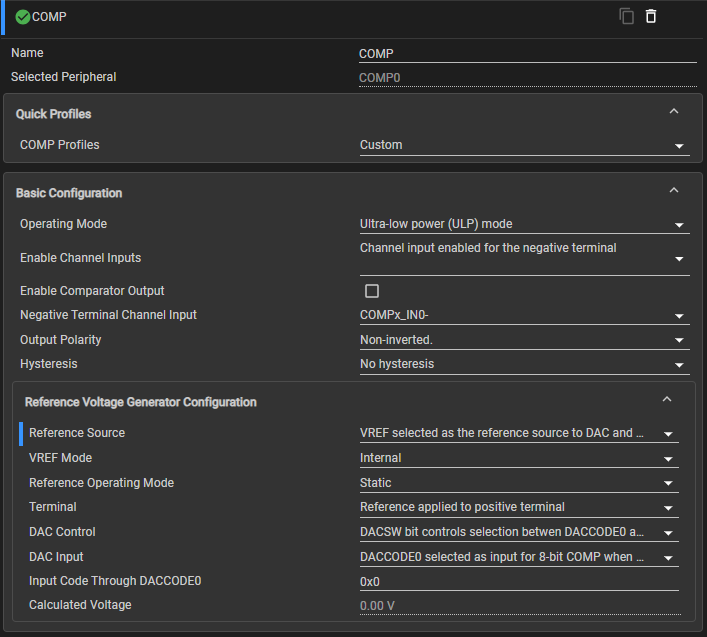Click the DAC Input label
The image size is (707, 637).
tap(56, 557)
